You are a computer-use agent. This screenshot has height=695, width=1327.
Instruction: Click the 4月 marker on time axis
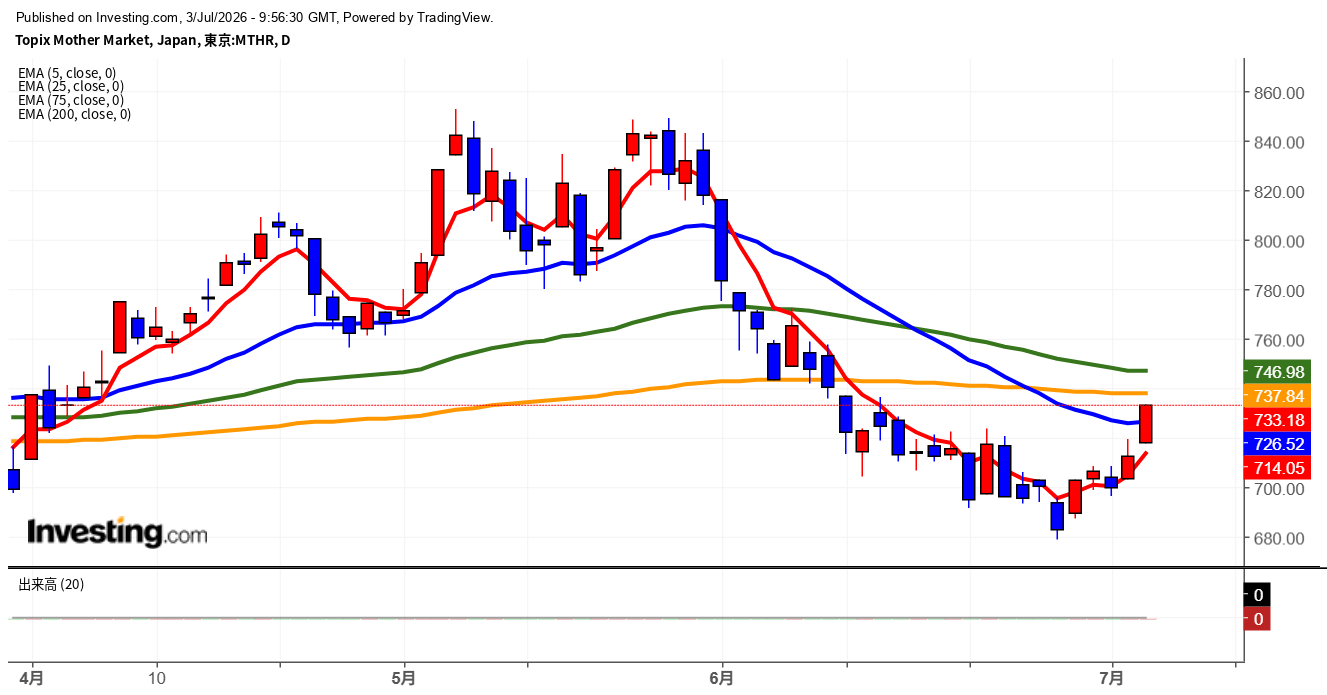pos(33,678)
